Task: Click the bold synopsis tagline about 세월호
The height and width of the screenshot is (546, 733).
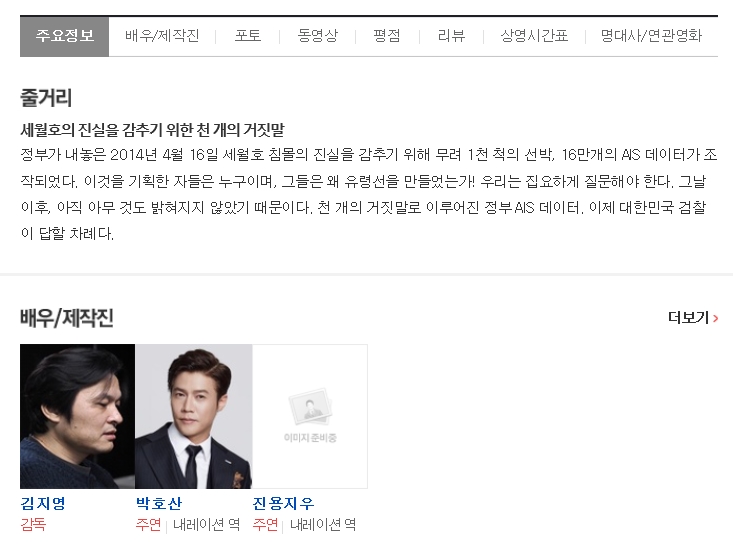Action: [x=152, y=130]
